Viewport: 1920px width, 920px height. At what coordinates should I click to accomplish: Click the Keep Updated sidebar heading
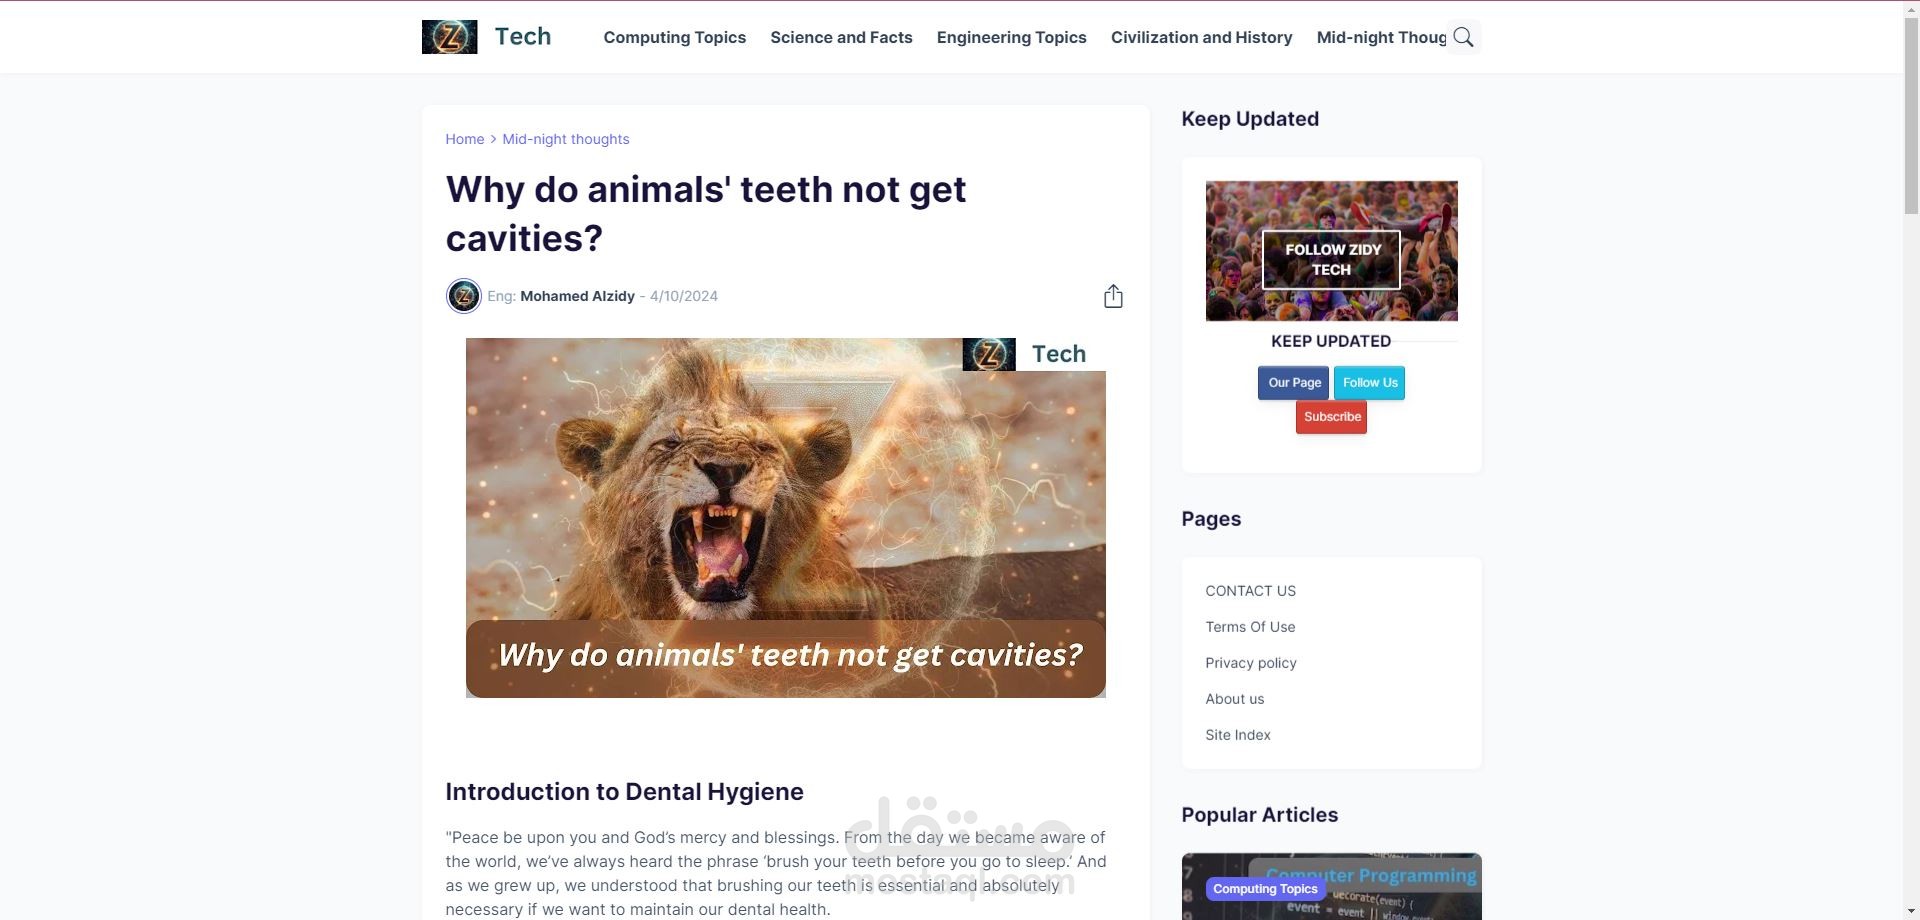[1250, 119]
